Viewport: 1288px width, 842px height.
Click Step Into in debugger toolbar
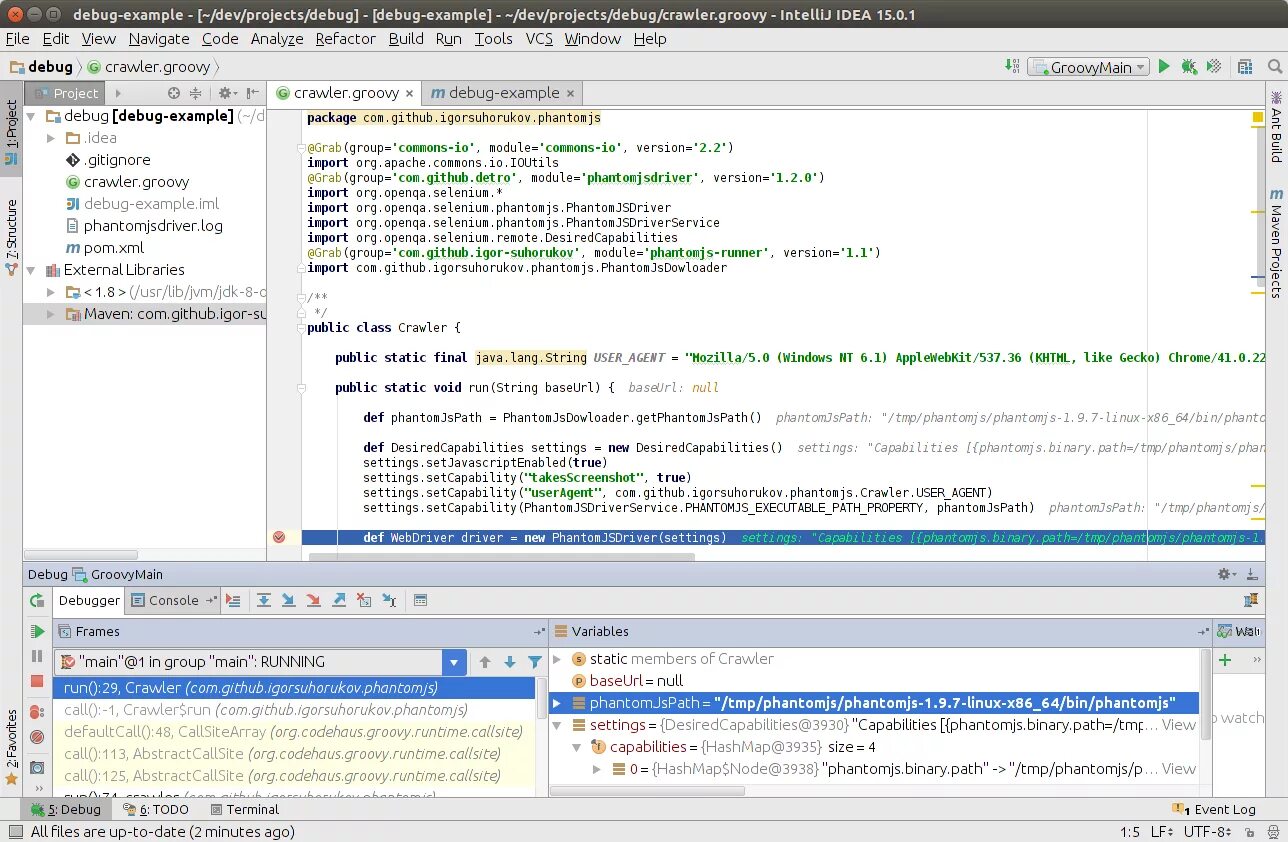(x=289, y=601)
